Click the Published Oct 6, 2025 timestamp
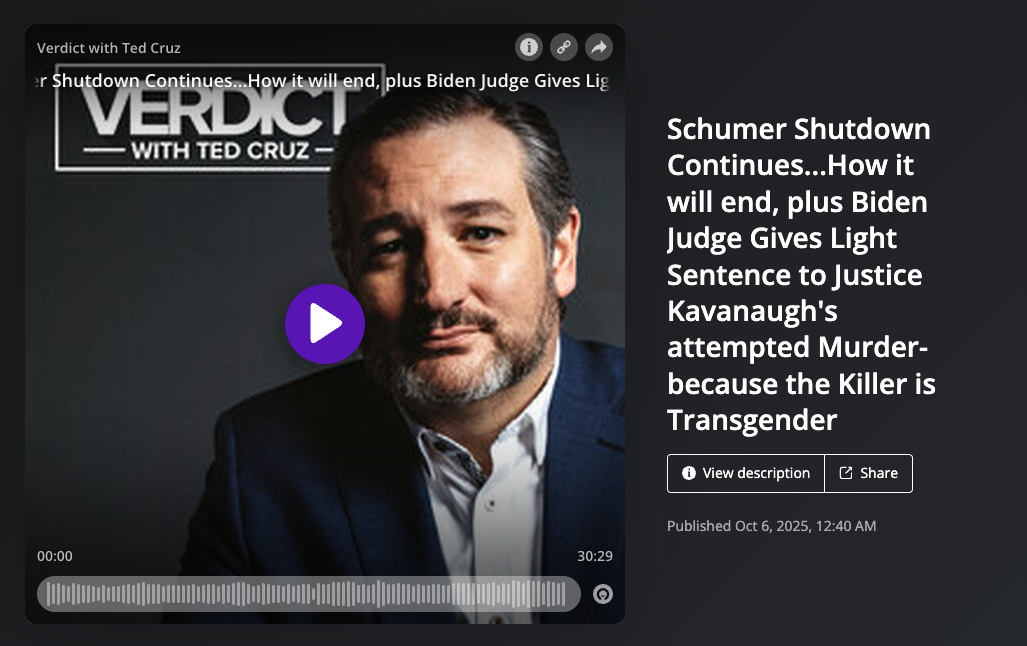This screenshot has width=1027, height=646. 772,526
